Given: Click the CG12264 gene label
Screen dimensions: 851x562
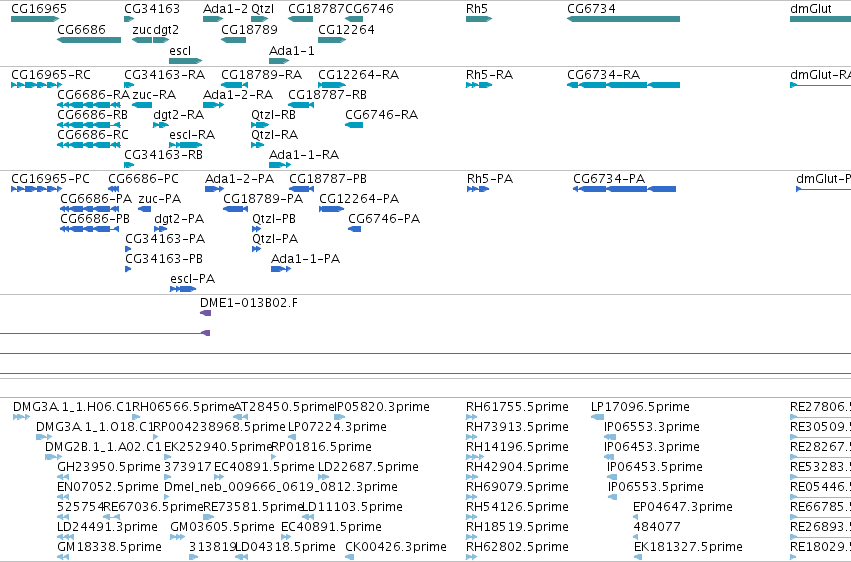Looking at the screenshot, I should 346,30.
